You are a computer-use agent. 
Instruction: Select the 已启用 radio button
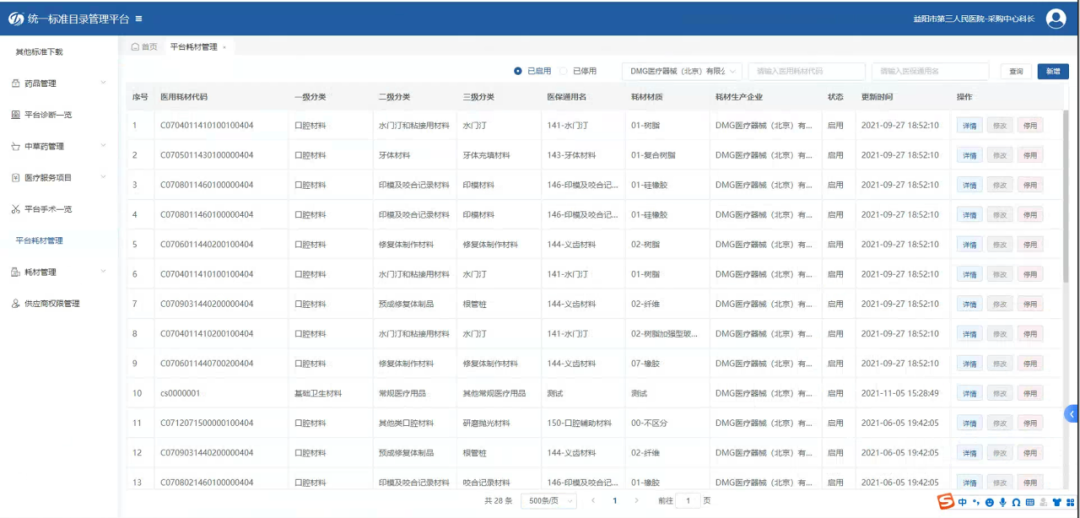pos(518,71)
